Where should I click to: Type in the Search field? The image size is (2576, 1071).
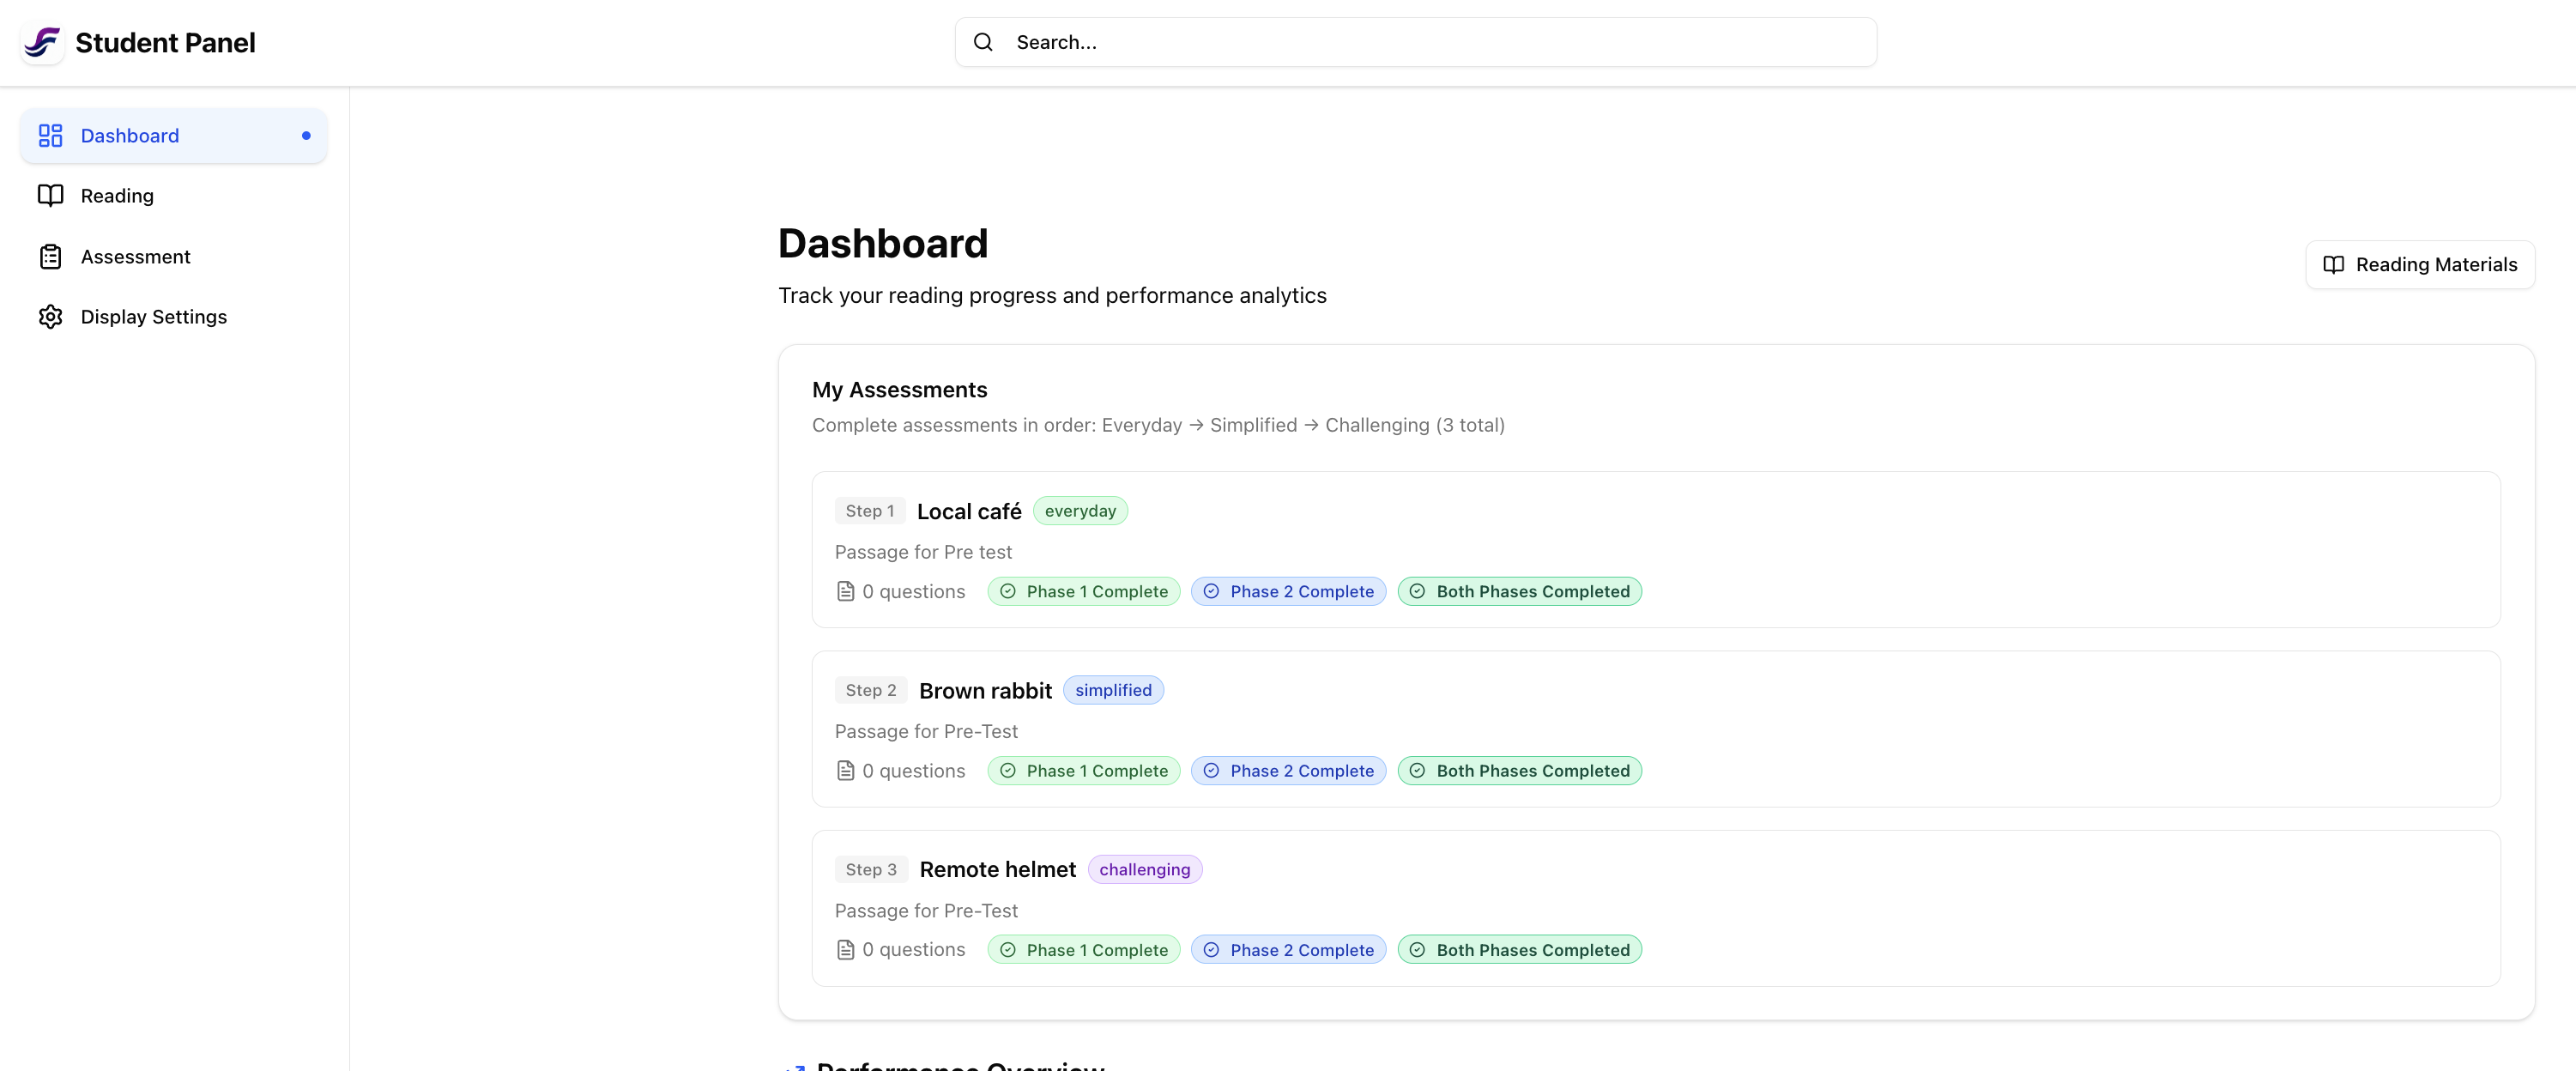tap(1430, 42)
